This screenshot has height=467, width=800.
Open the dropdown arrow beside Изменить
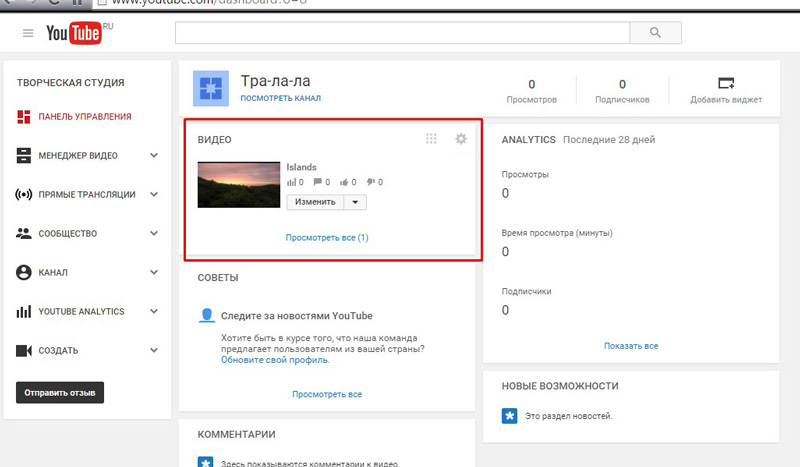[355, 202]
